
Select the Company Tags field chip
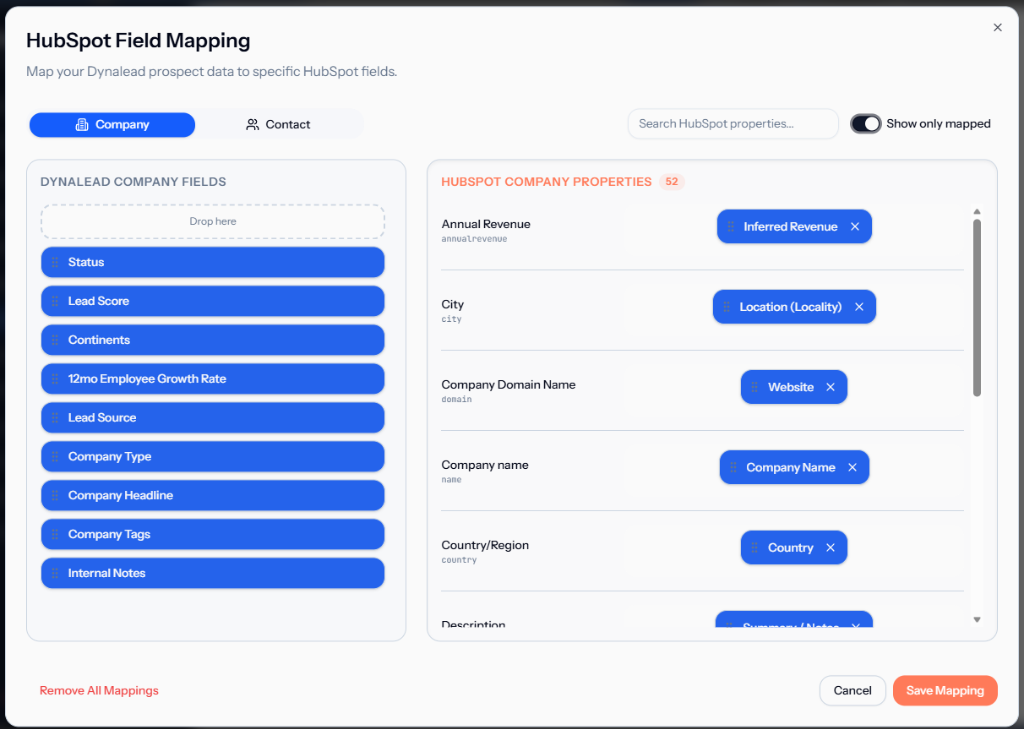point(213,534)
